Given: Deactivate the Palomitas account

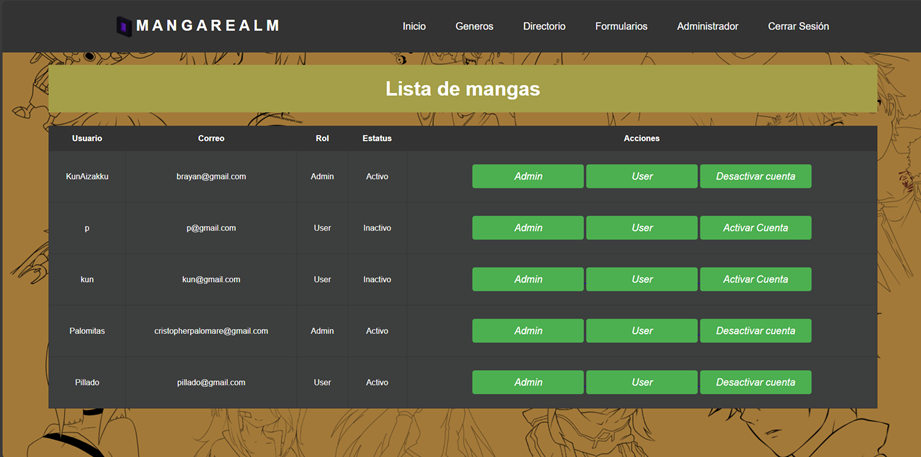Looking at the screenshot, I should point(755,331).
